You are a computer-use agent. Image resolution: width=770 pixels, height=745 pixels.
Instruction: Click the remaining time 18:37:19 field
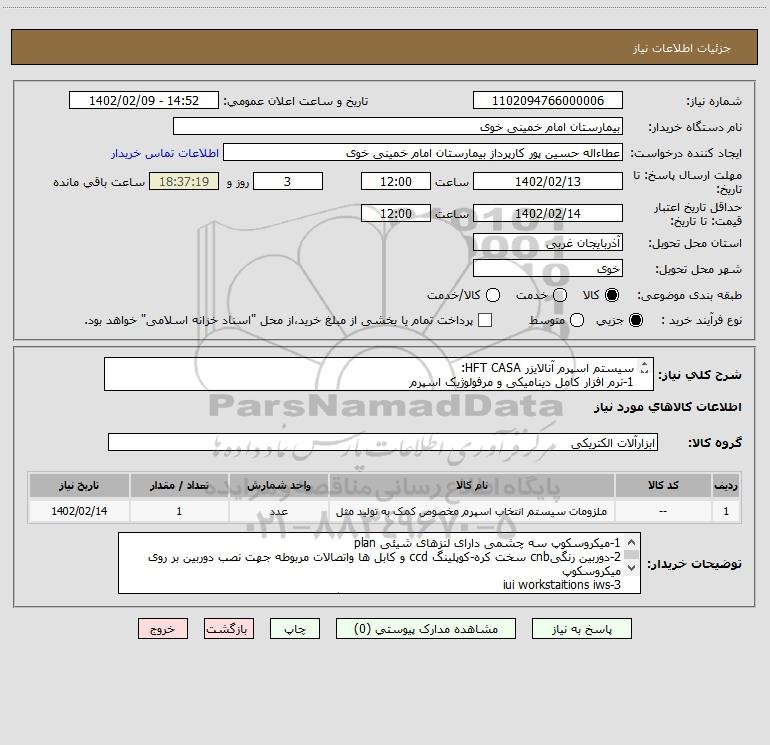(184, 181)
